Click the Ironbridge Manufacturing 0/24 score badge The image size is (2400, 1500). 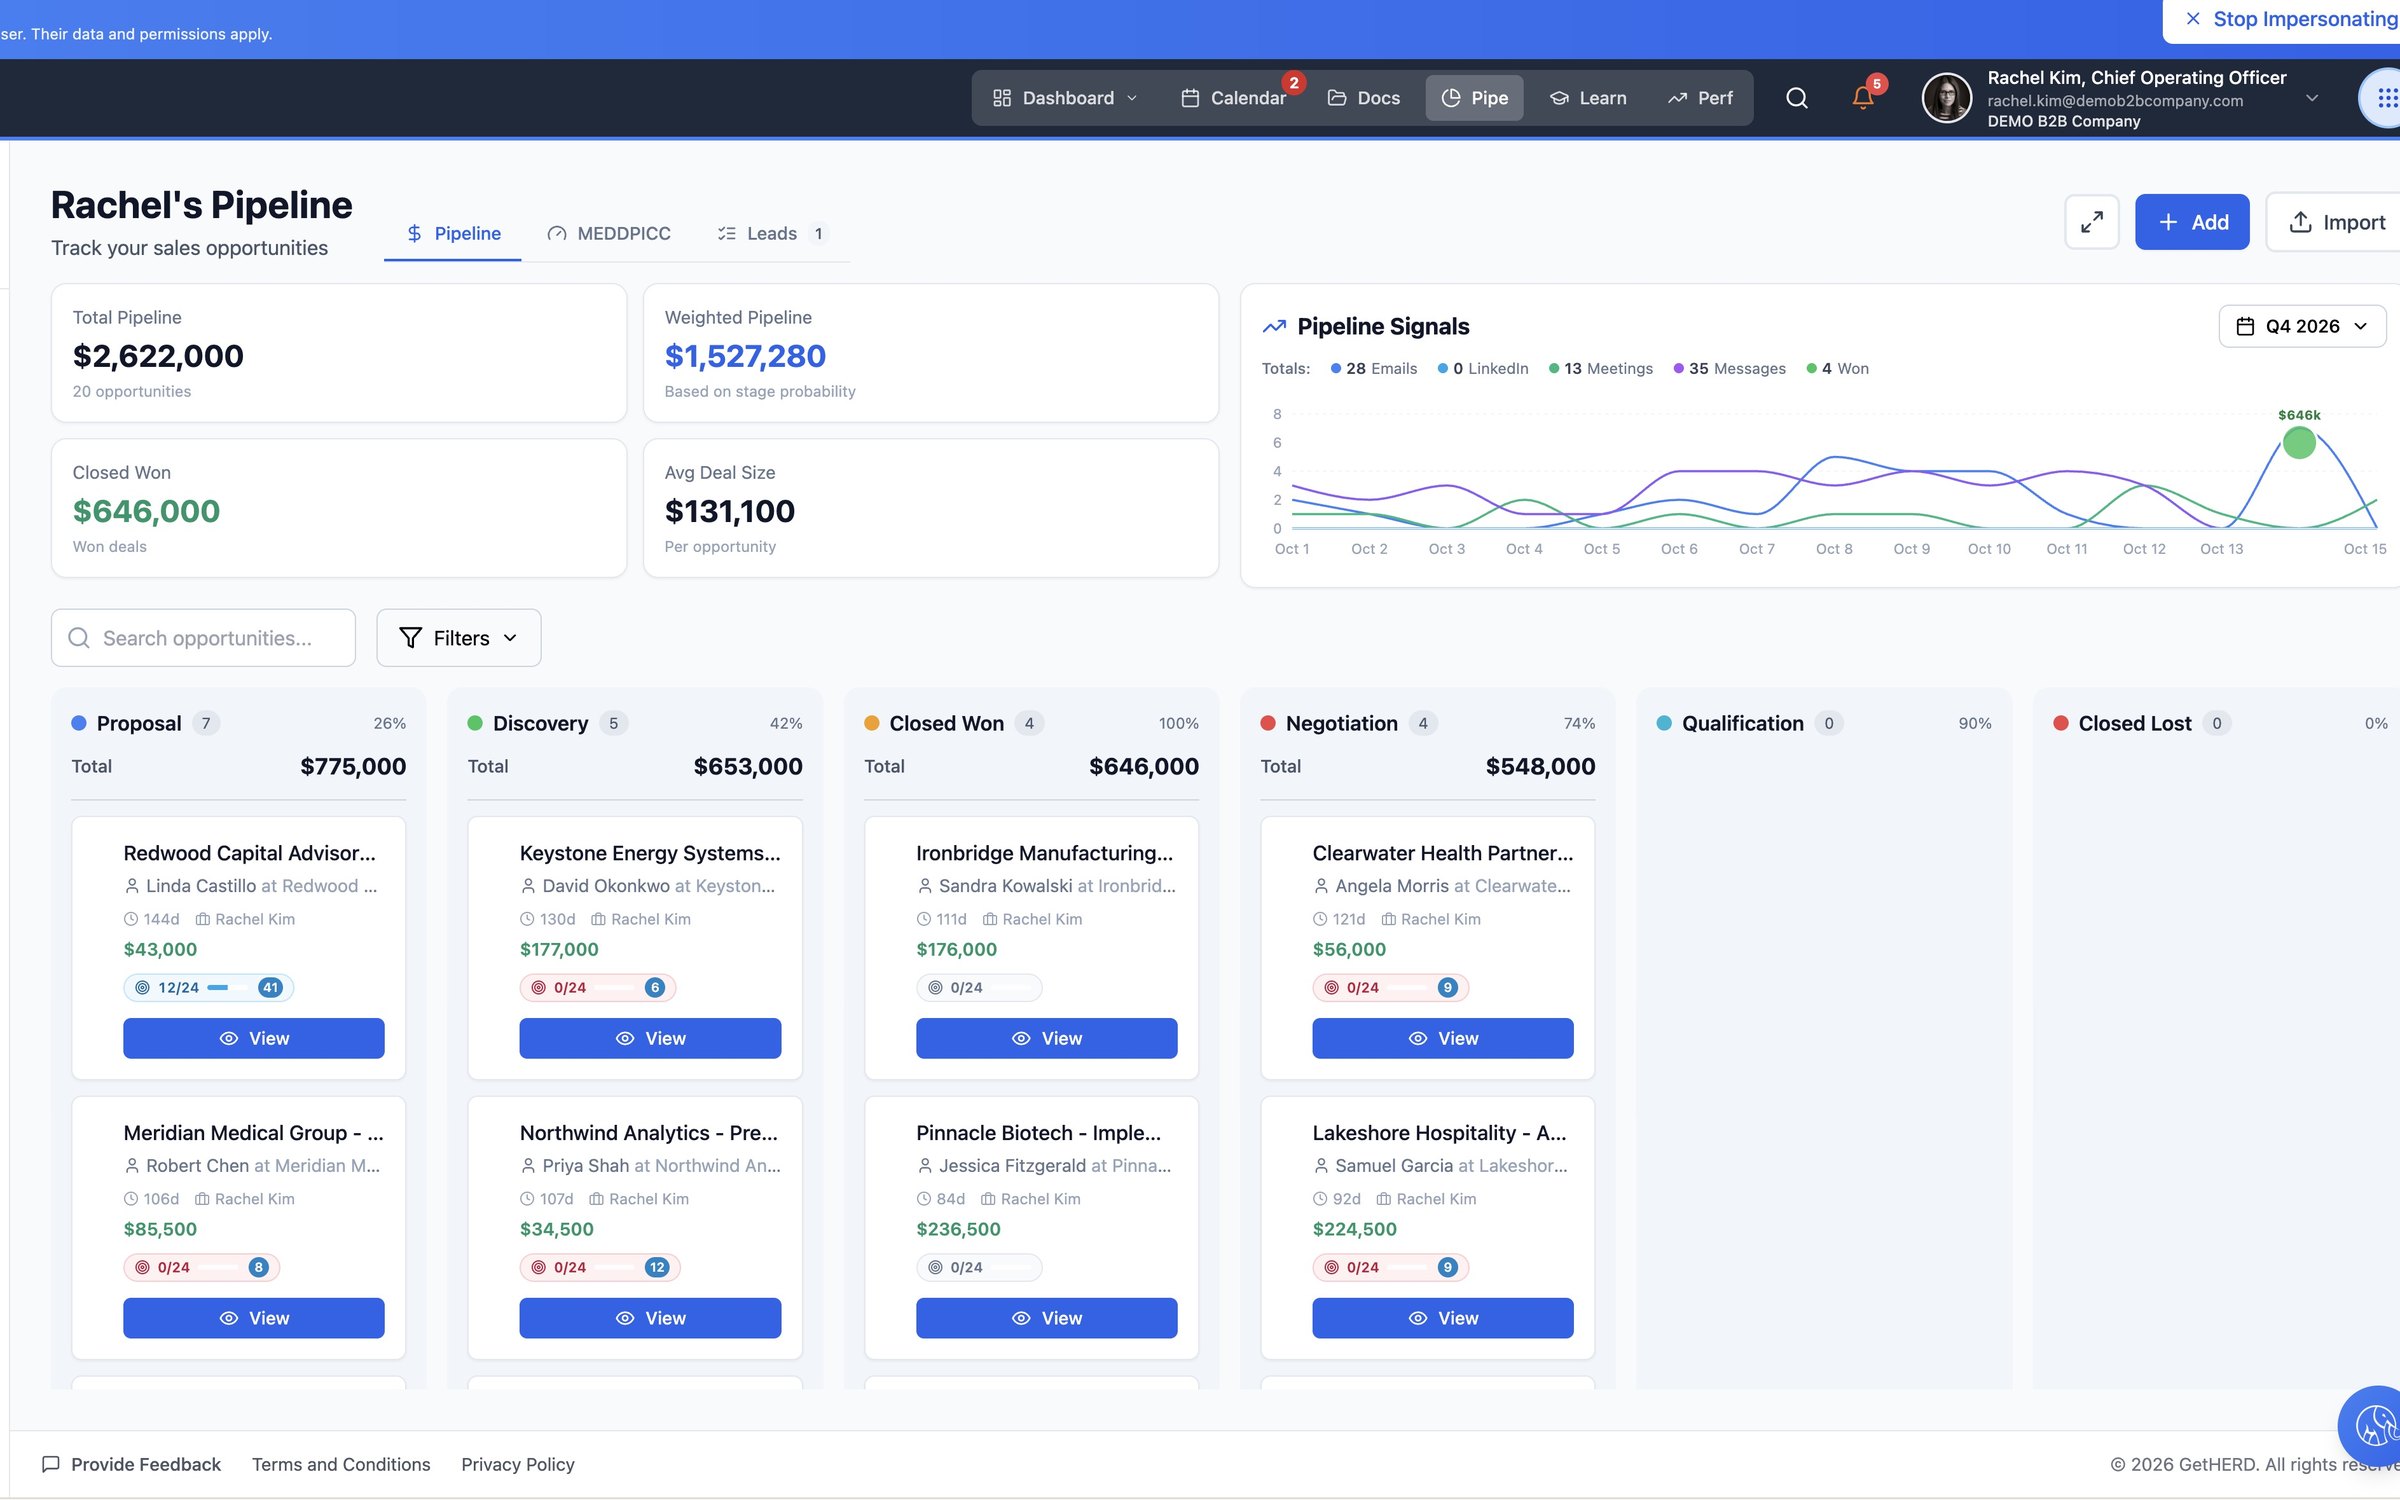coord(978,987)
